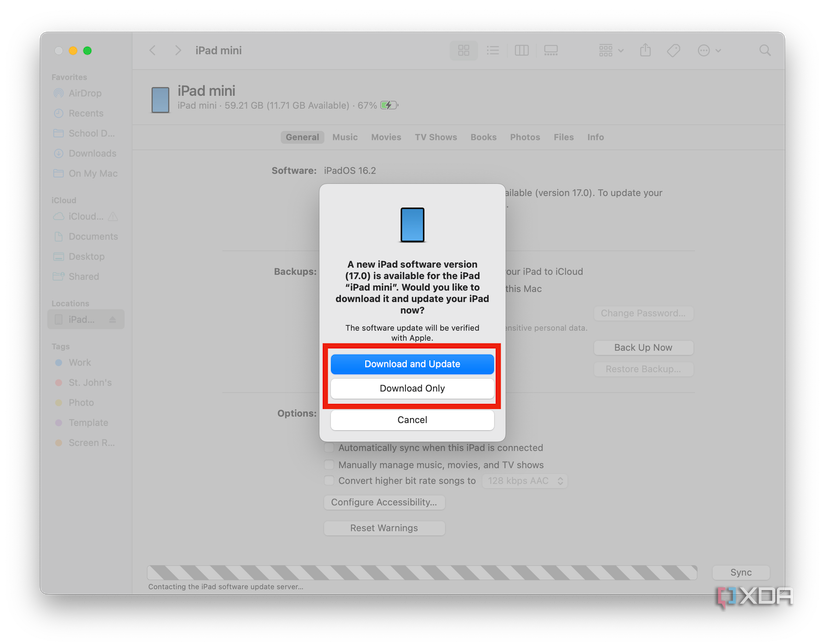The width and height of the screenshot is (825, 642).
Task: Switch to the Music tab
Action: 344,137
